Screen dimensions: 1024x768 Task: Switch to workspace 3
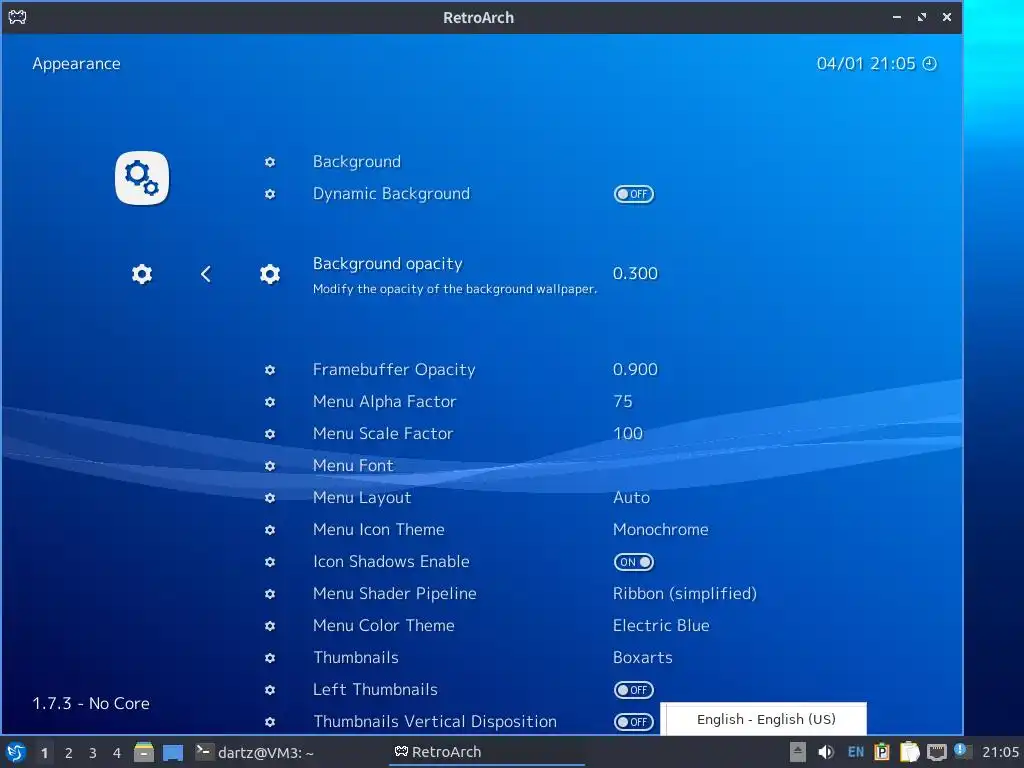click(x=93, y=753)
